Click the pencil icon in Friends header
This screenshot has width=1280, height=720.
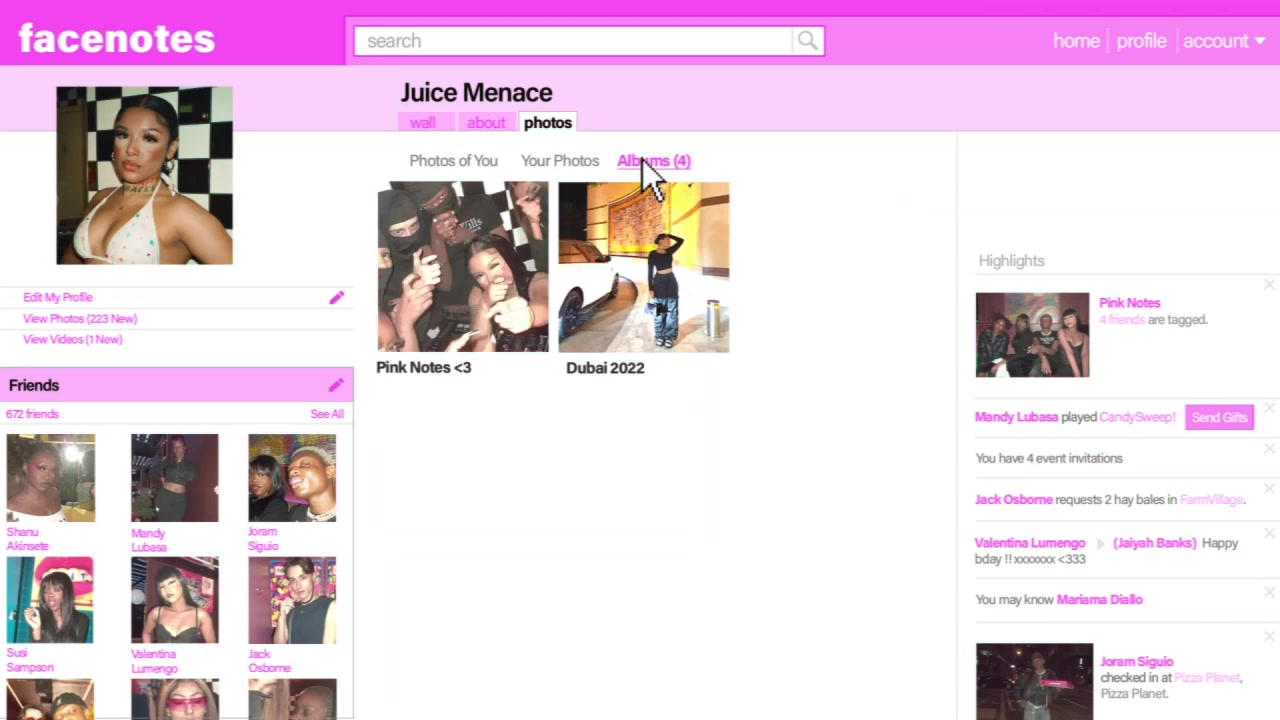[x=336, y=385]
